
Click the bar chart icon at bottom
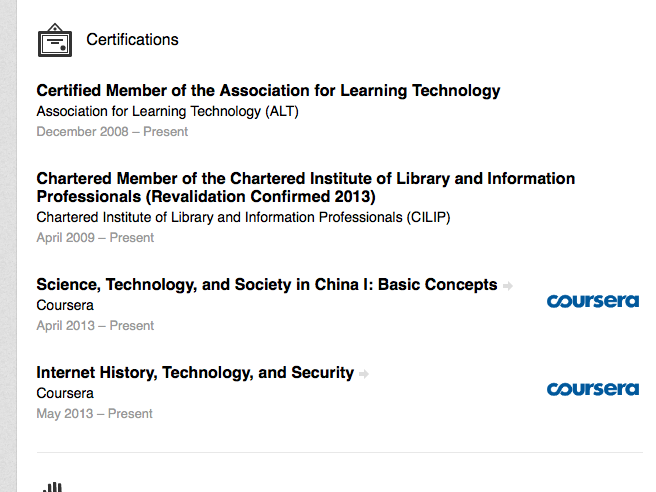point(53,487)
